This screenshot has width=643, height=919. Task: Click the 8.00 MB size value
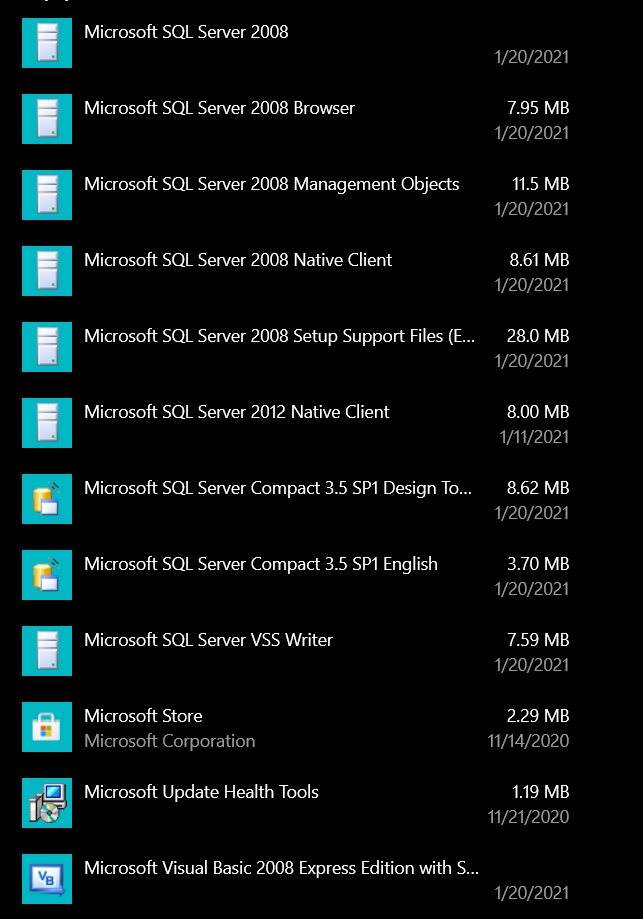point(538,412)
